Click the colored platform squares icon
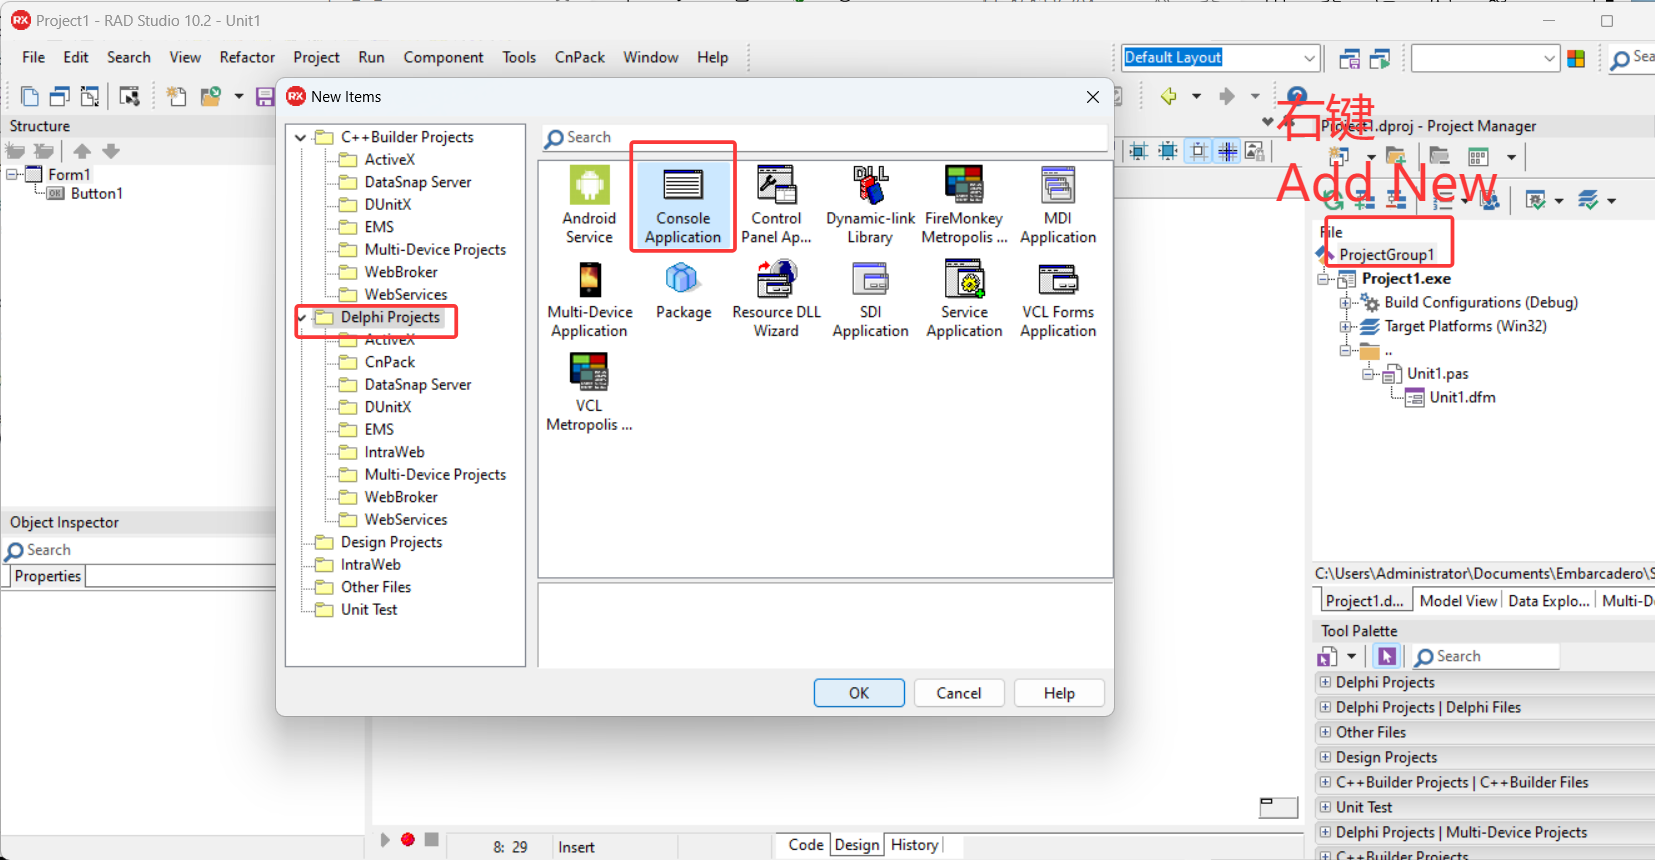 tap(1576, 59)
